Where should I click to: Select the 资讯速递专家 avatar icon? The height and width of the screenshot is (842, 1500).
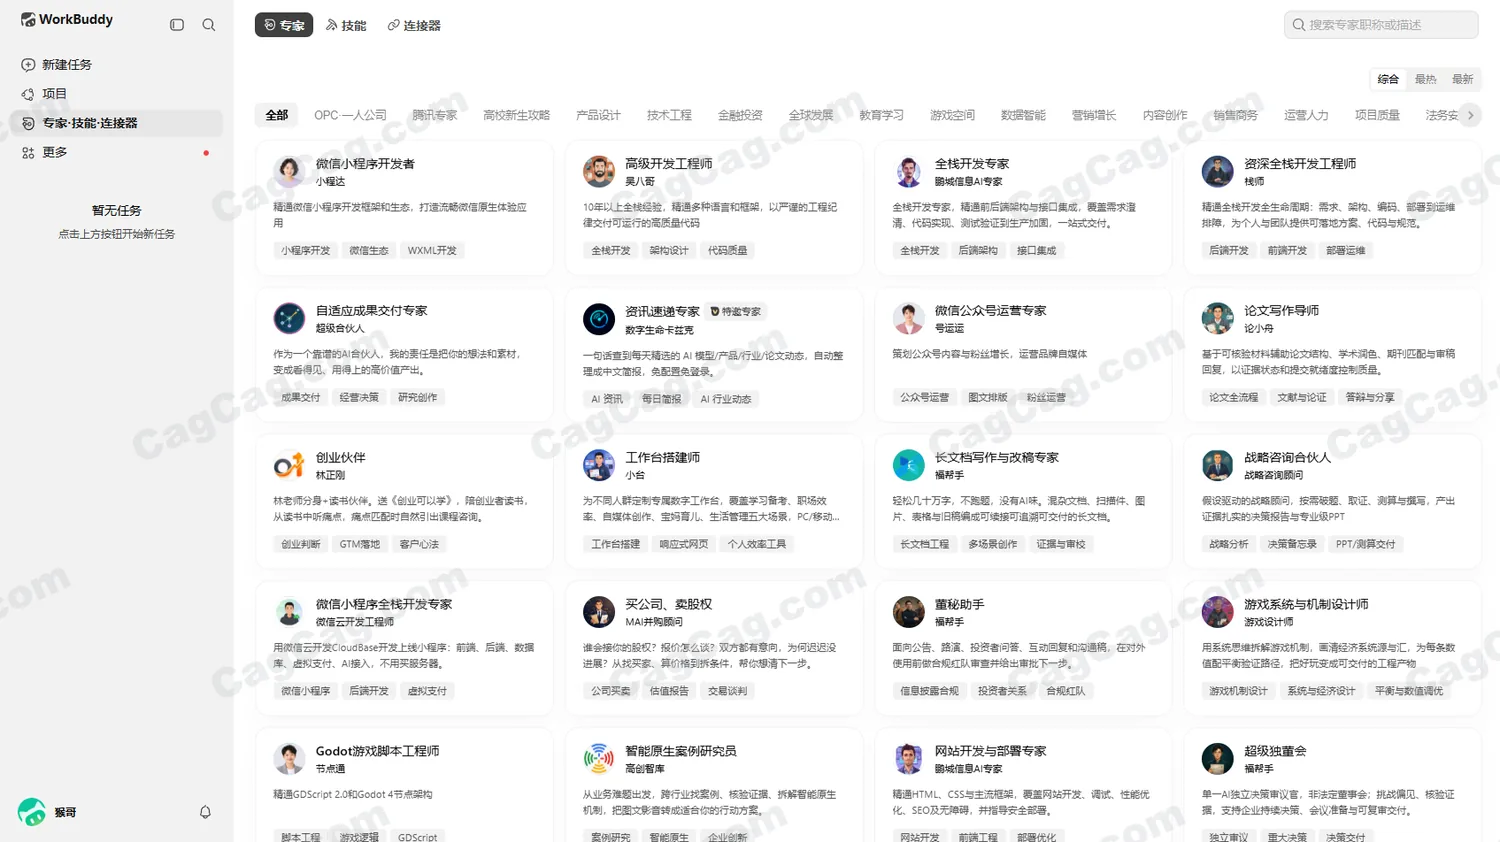point(599,319)
